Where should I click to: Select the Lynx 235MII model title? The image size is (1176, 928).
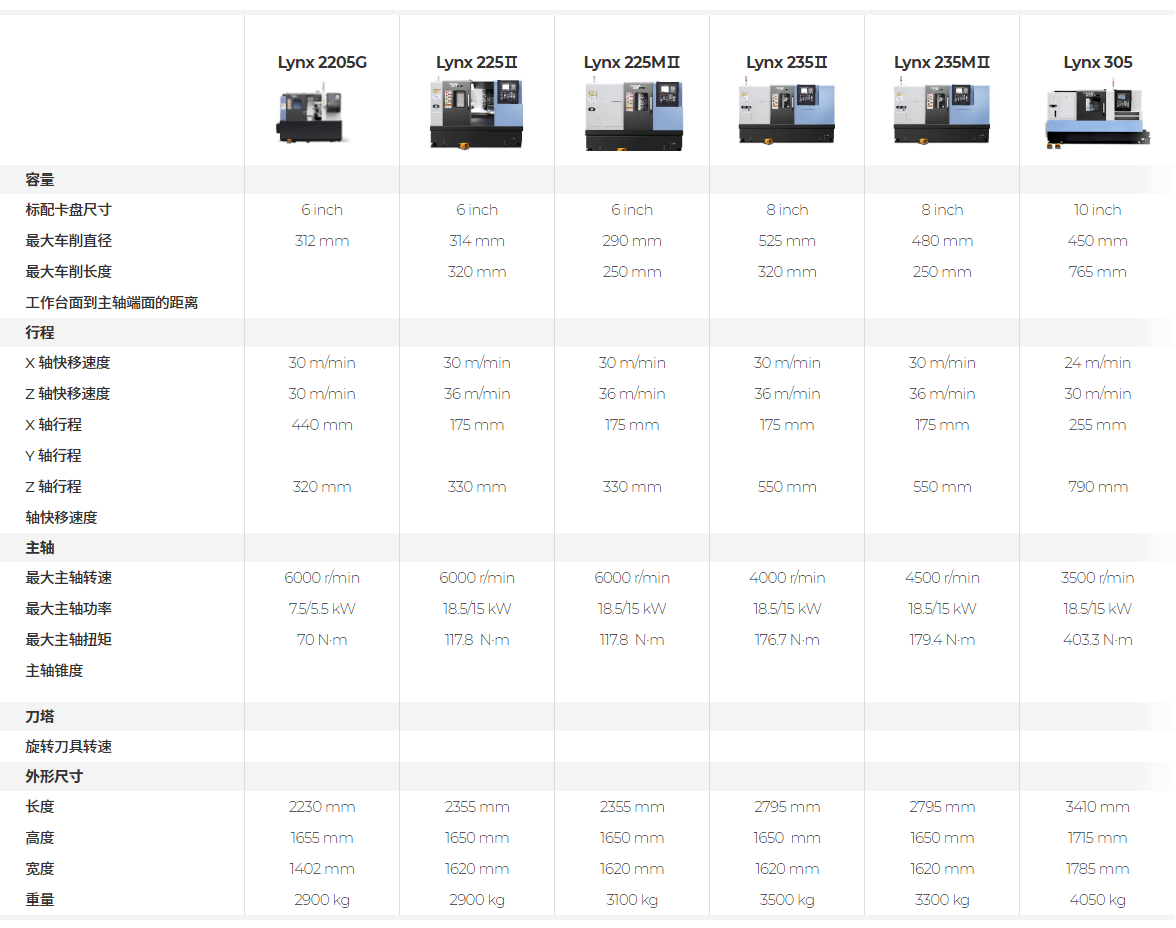pyautogui.click(x=941, y=62)
